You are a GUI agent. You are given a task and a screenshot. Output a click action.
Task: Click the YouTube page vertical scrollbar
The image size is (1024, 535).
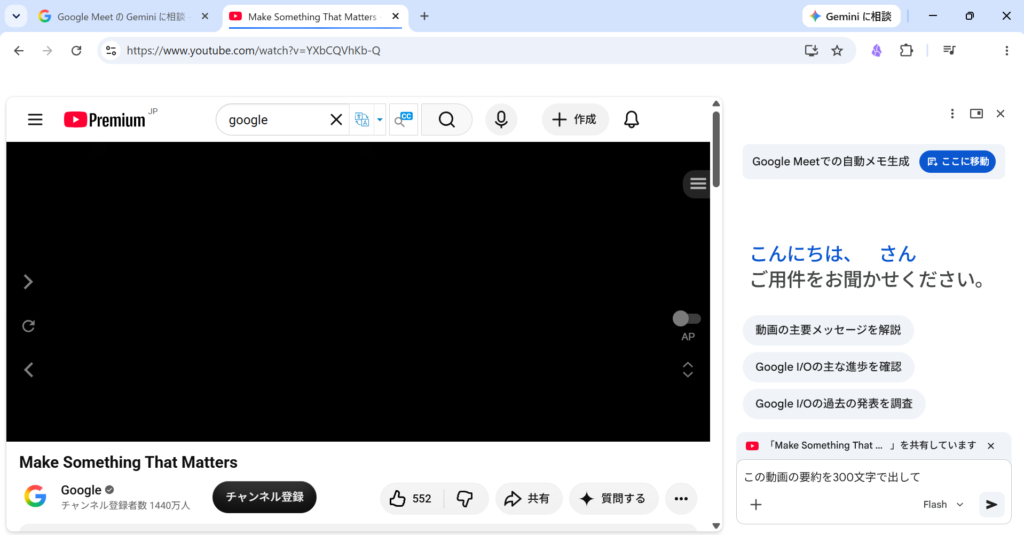point(716,150)
